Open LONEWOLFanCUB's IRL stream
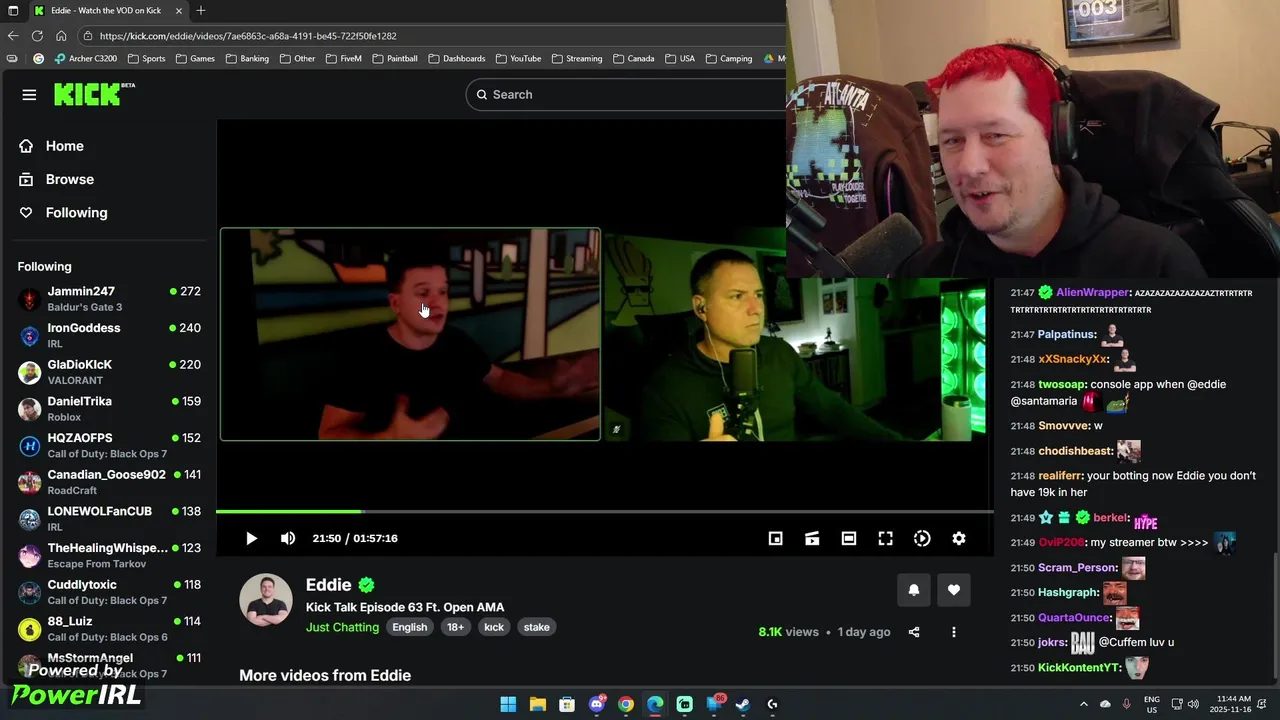Screen dimensions: 1280x720 click(x=109, y=518)
